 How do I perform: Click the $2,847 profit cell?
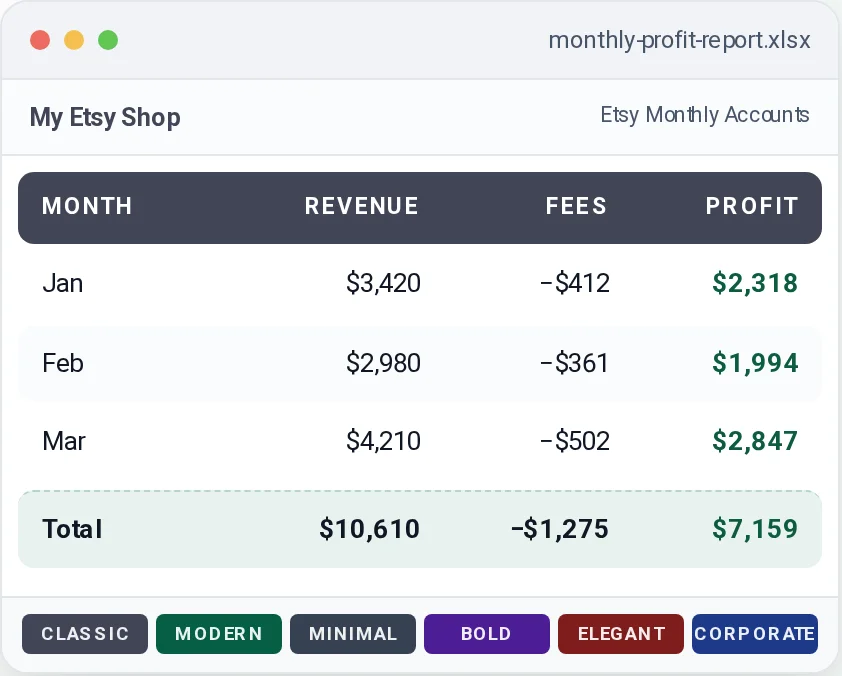tap(755, 441)
